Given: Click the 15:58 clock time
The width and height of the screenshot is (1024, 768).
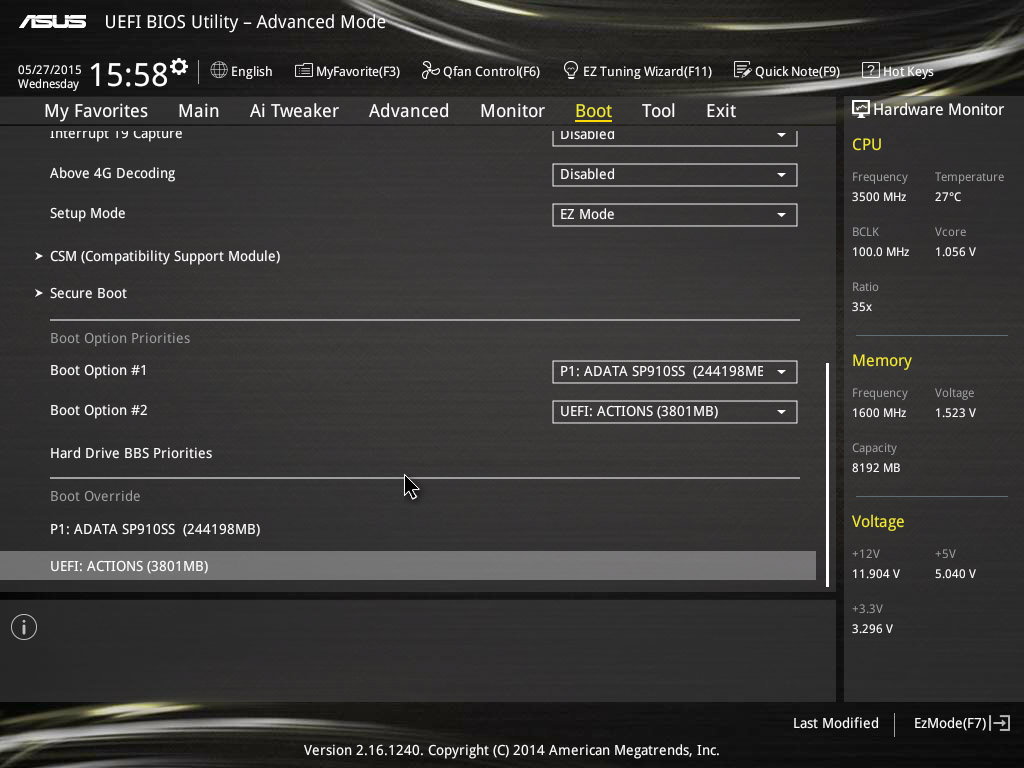Looking at the screenshot, I should tap(129, 74).
